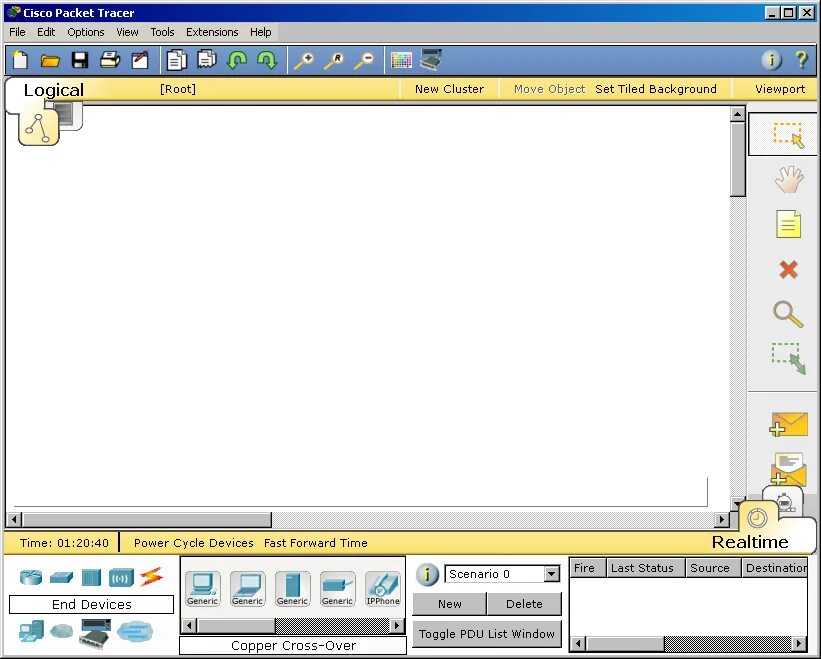Zoom in with plus magnifier

tap(304, 61)
